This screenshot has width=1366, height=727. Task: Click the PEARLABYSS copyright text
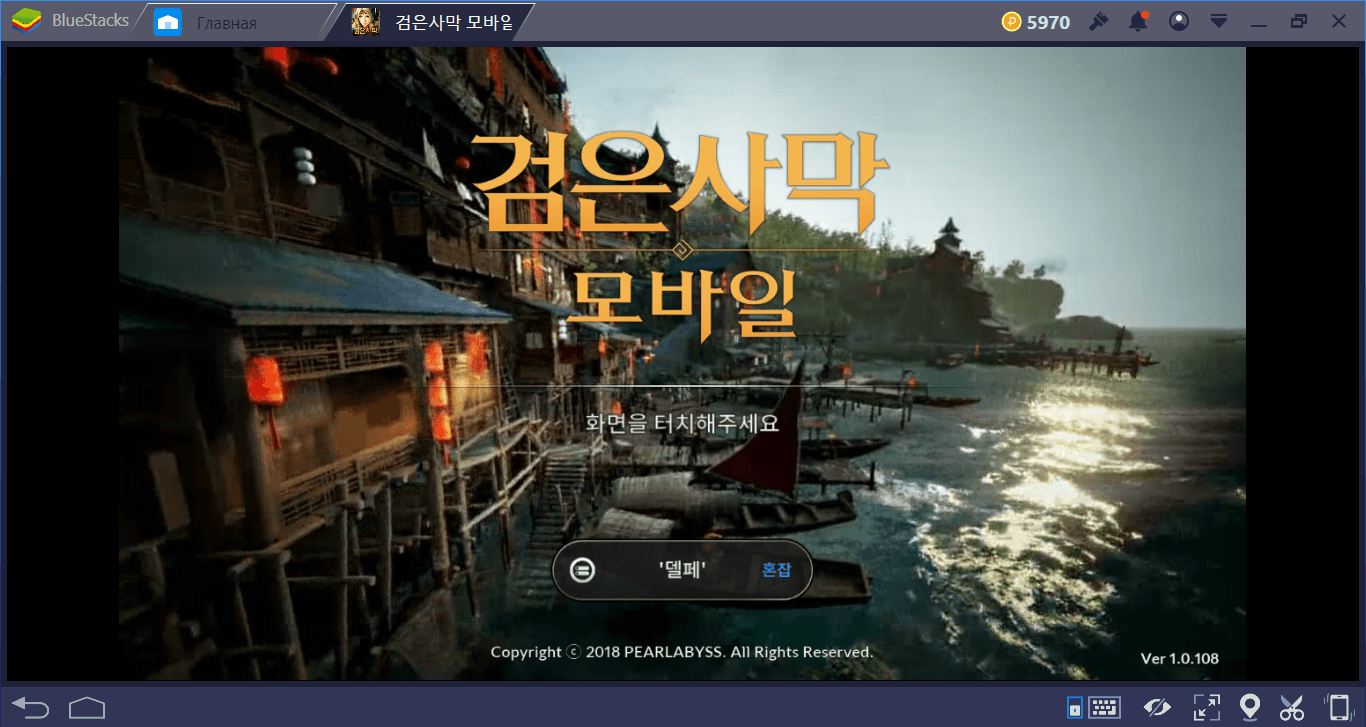(x=682, y=652)
